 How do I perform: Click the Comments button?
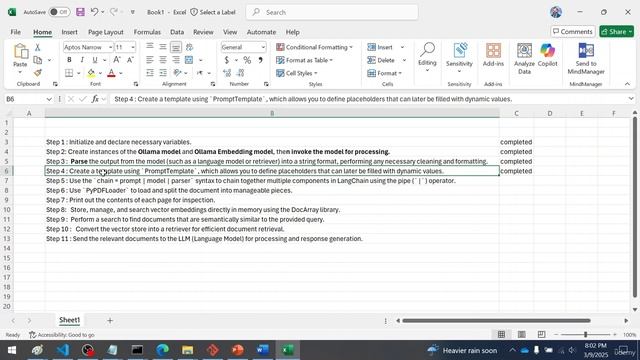click(573, 31)
